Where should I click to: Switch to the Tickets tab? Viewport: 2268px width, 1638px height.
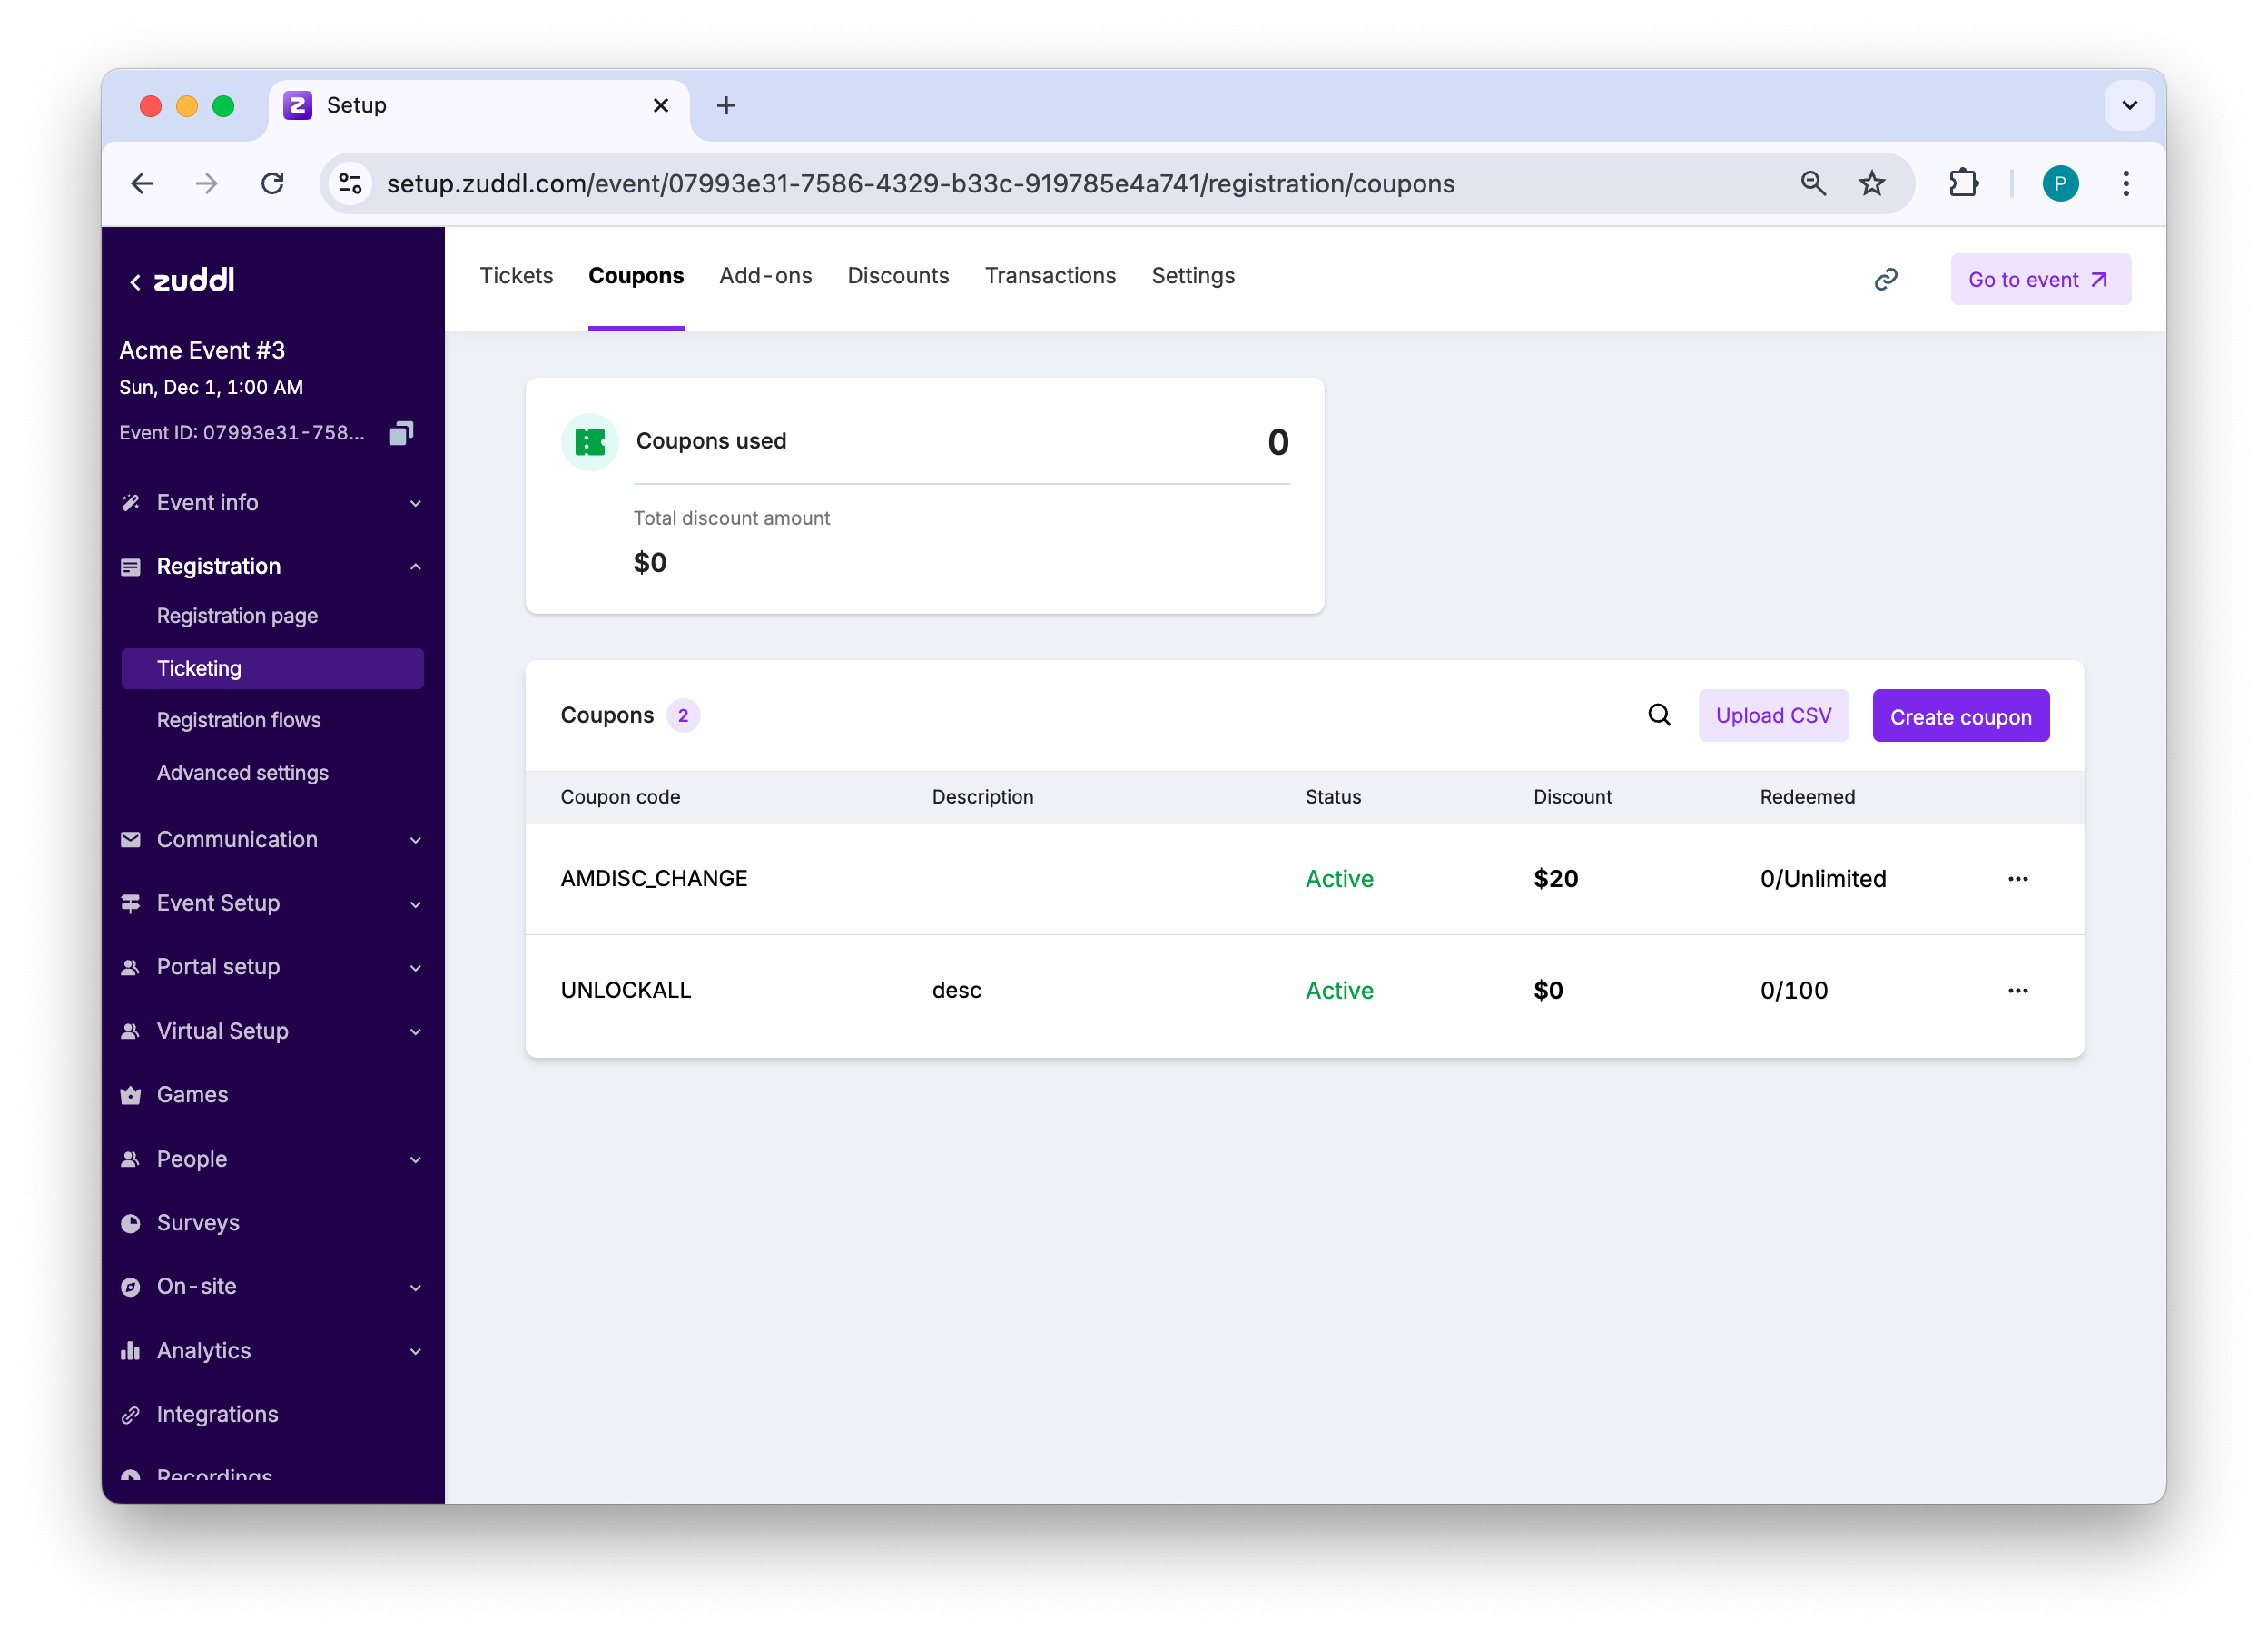click(516, 276)
